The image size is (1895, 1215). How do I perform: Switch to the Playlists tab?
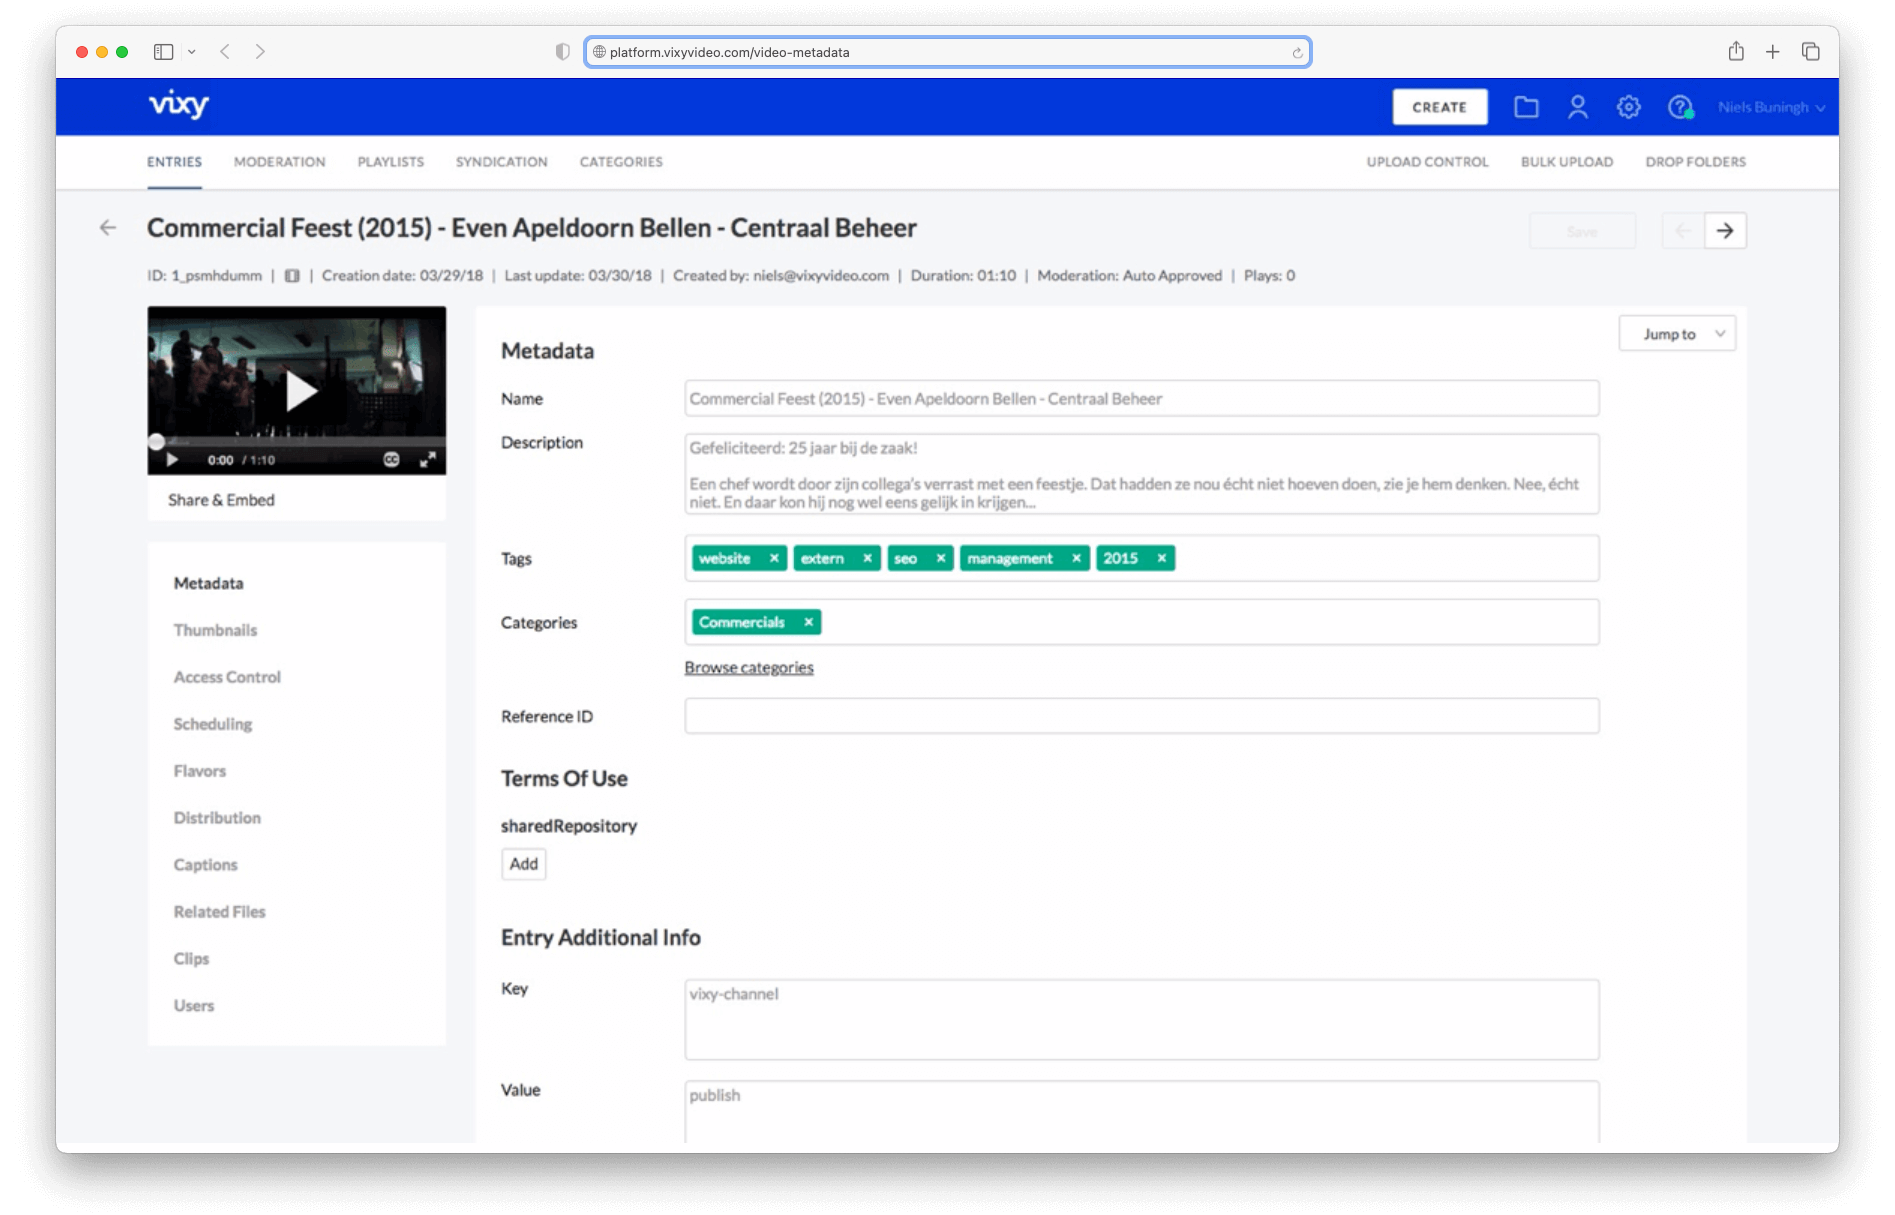tap(390, 162)
